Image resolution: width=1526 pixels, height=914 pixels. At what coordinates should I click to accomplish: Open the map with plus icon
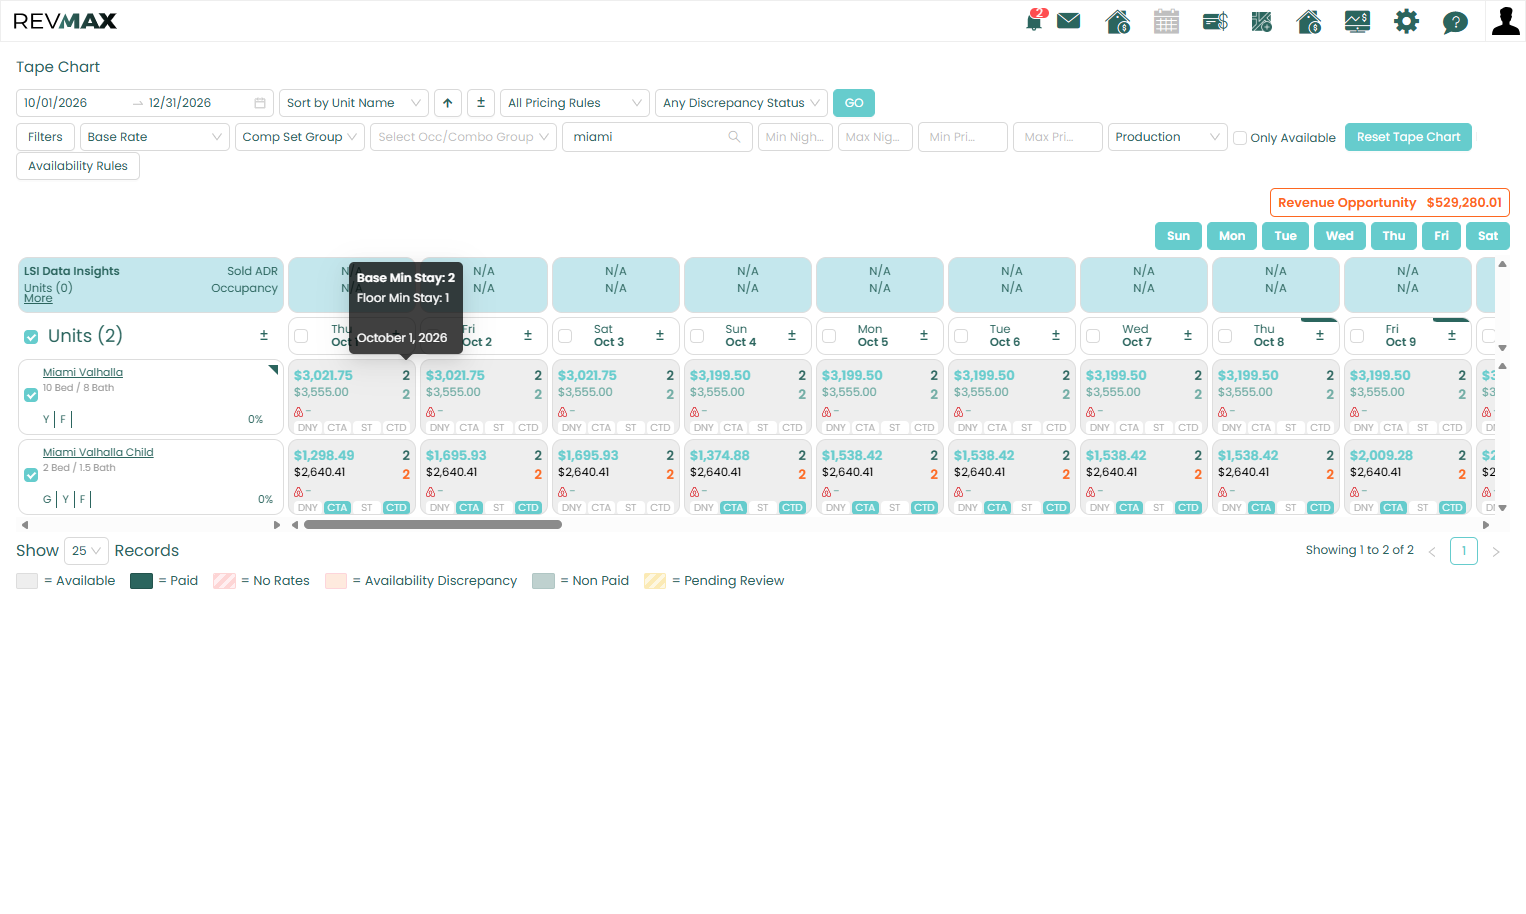click(1262, 21)
